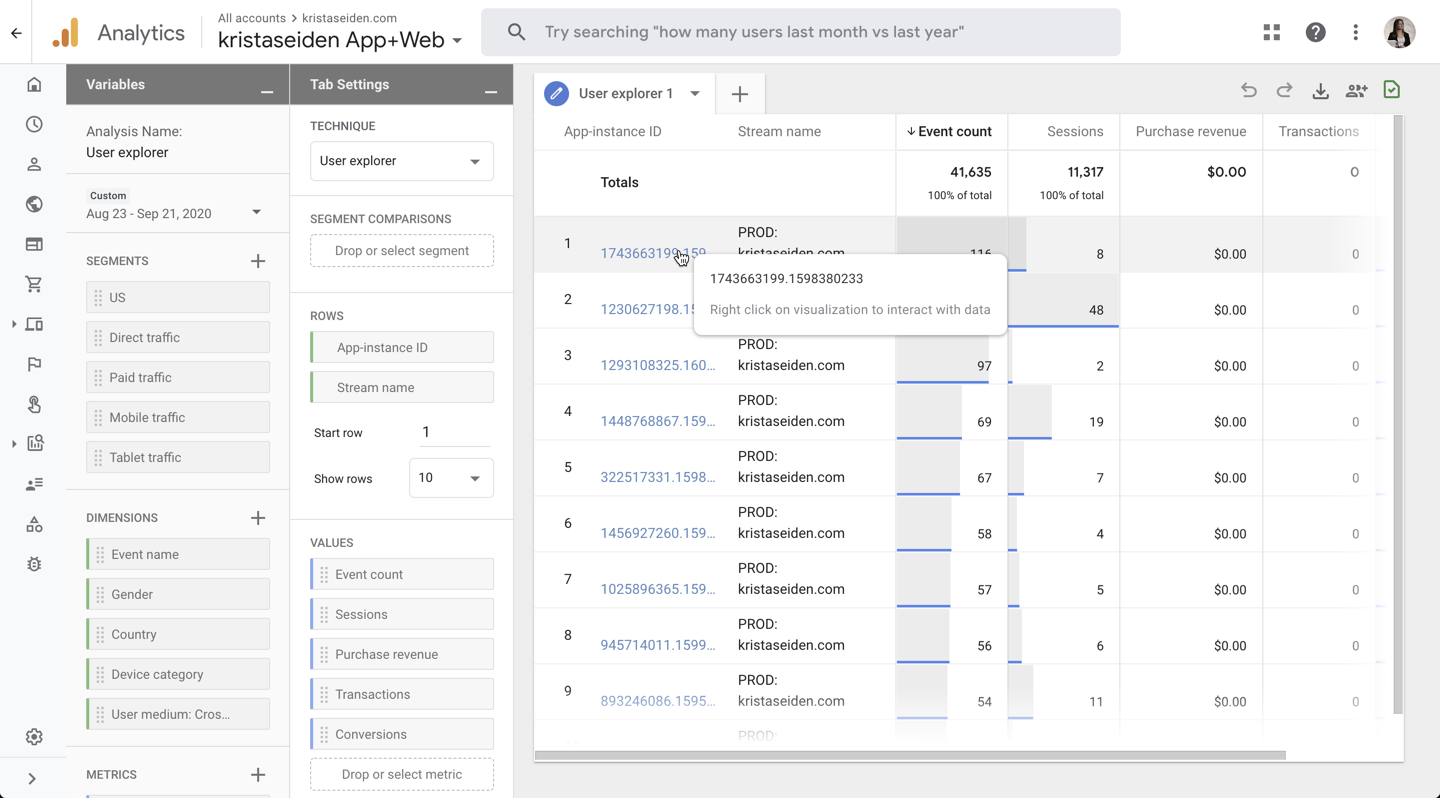Open the help question mark icon
The width and height of the screenshot is (1440, 798).
point(1315,32)
